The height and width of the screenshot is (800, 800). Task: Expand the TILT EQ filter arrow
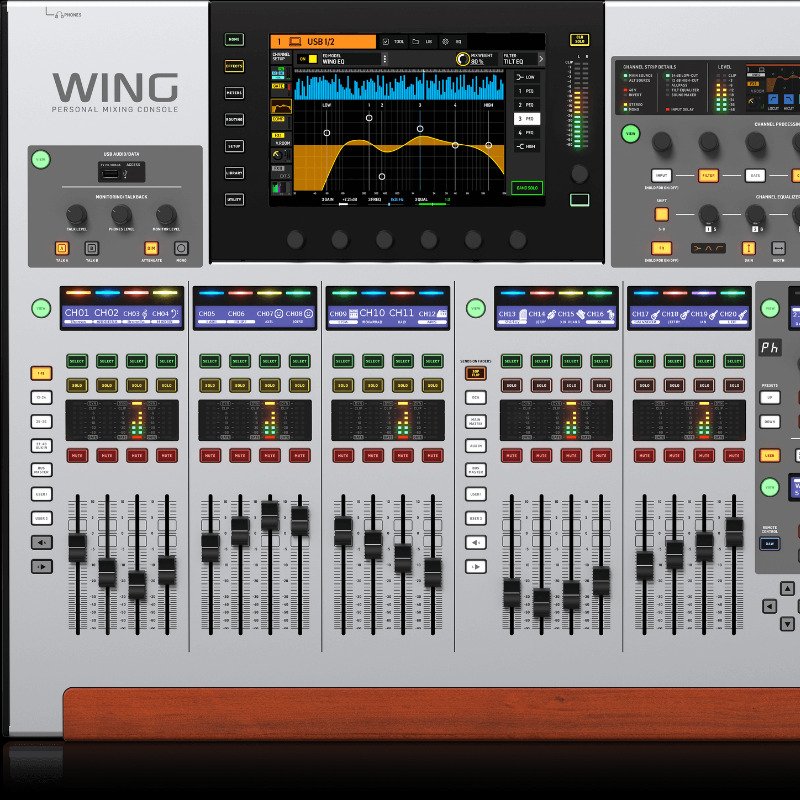pyautogui.click(x=541, y=59)
